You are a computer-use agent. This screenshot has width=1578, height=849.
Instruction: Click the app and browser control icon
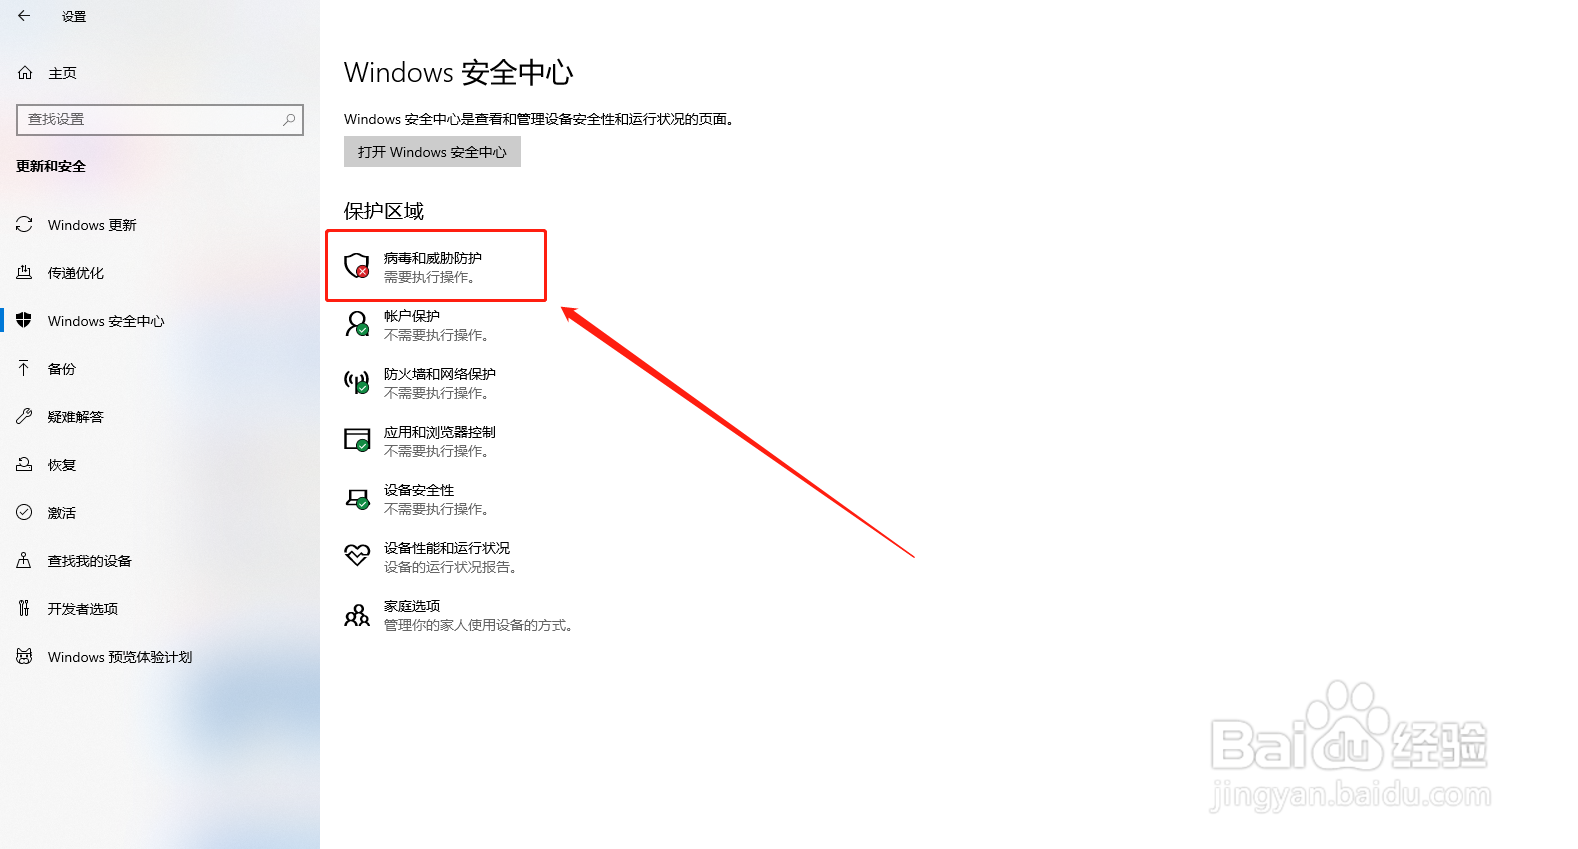(x=357, y=440)
